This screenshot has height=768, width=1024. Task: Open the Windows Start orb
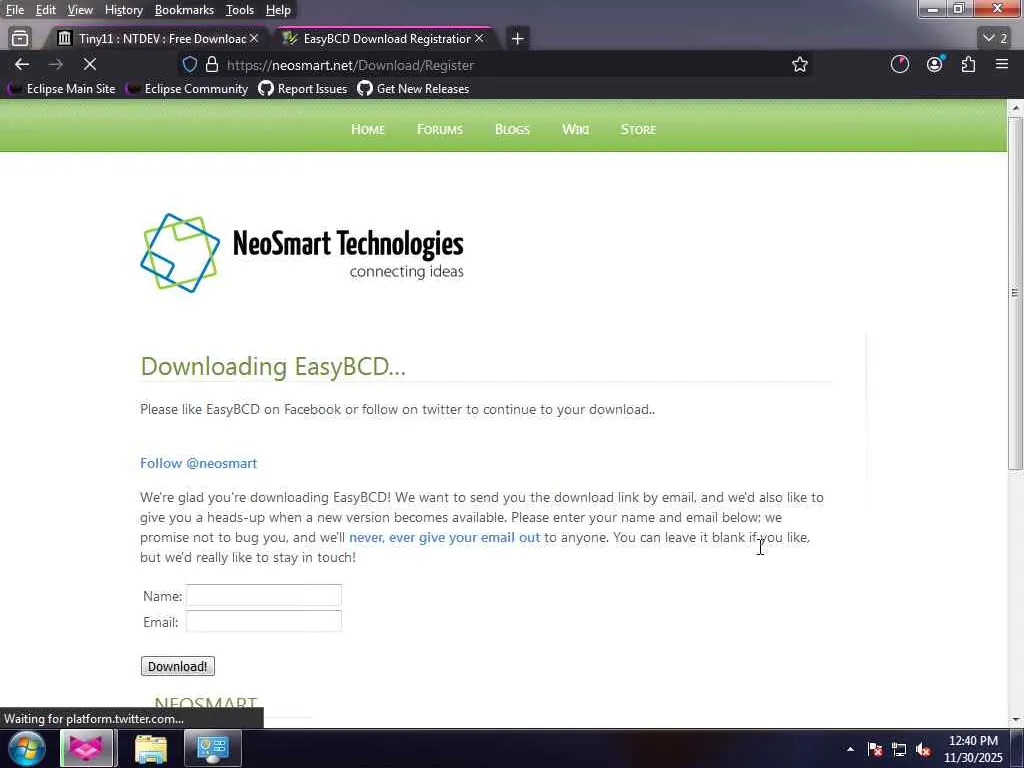point(27,748)
